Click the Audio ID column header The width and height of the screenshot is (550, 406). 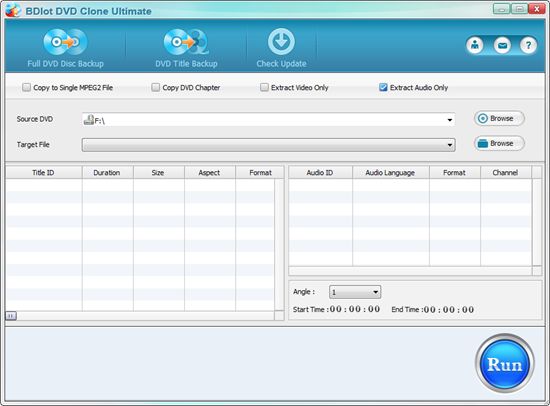[x=320, y=173]
